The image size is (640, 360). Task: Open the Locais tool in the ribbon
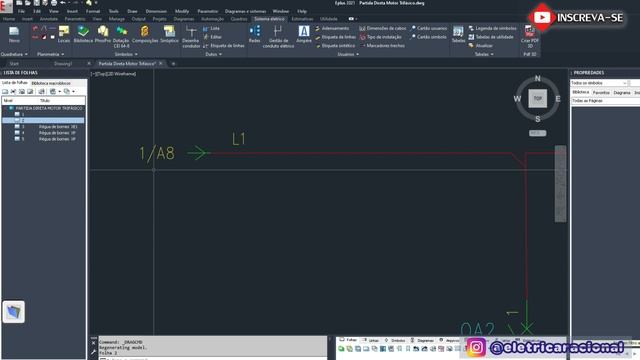pyautogui.click(x=64, y=34)
